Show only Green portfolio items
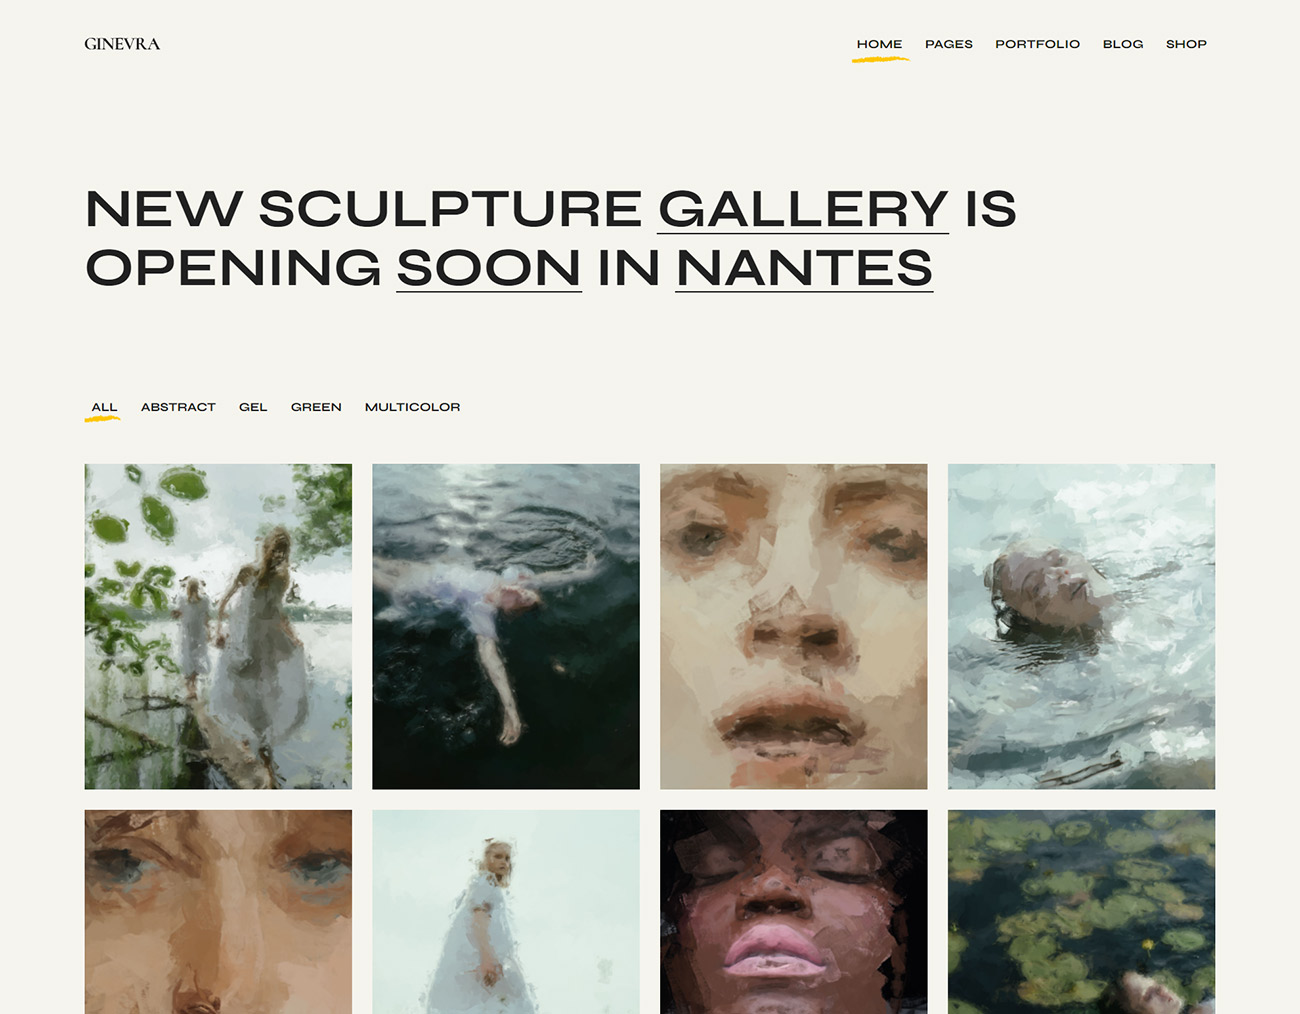The height and width of the screenshot is (1014, 1300). [316, 407]
